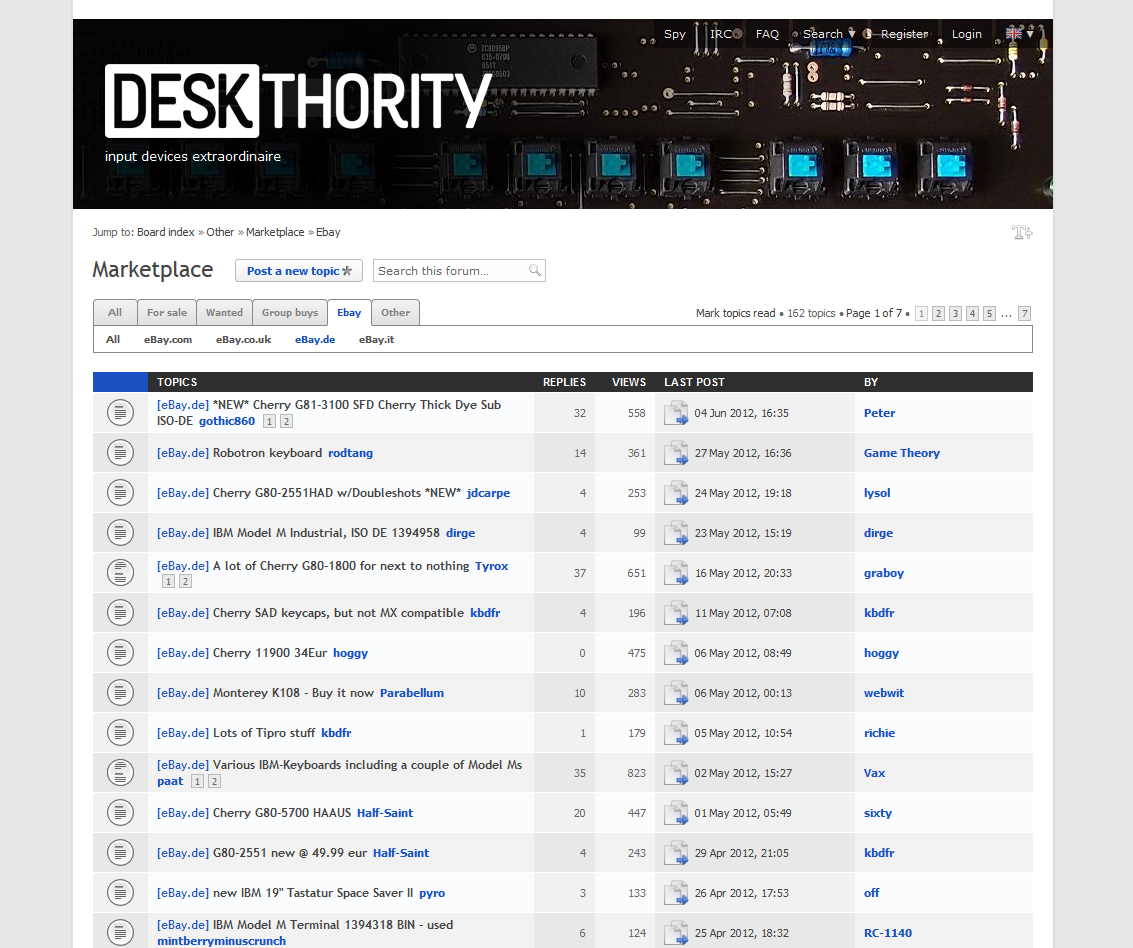The height and width of the screenshot is (948, 1133).
Task: Select the font size changer icon top right
Action: pyautogui.click(x=1022, y=232)
